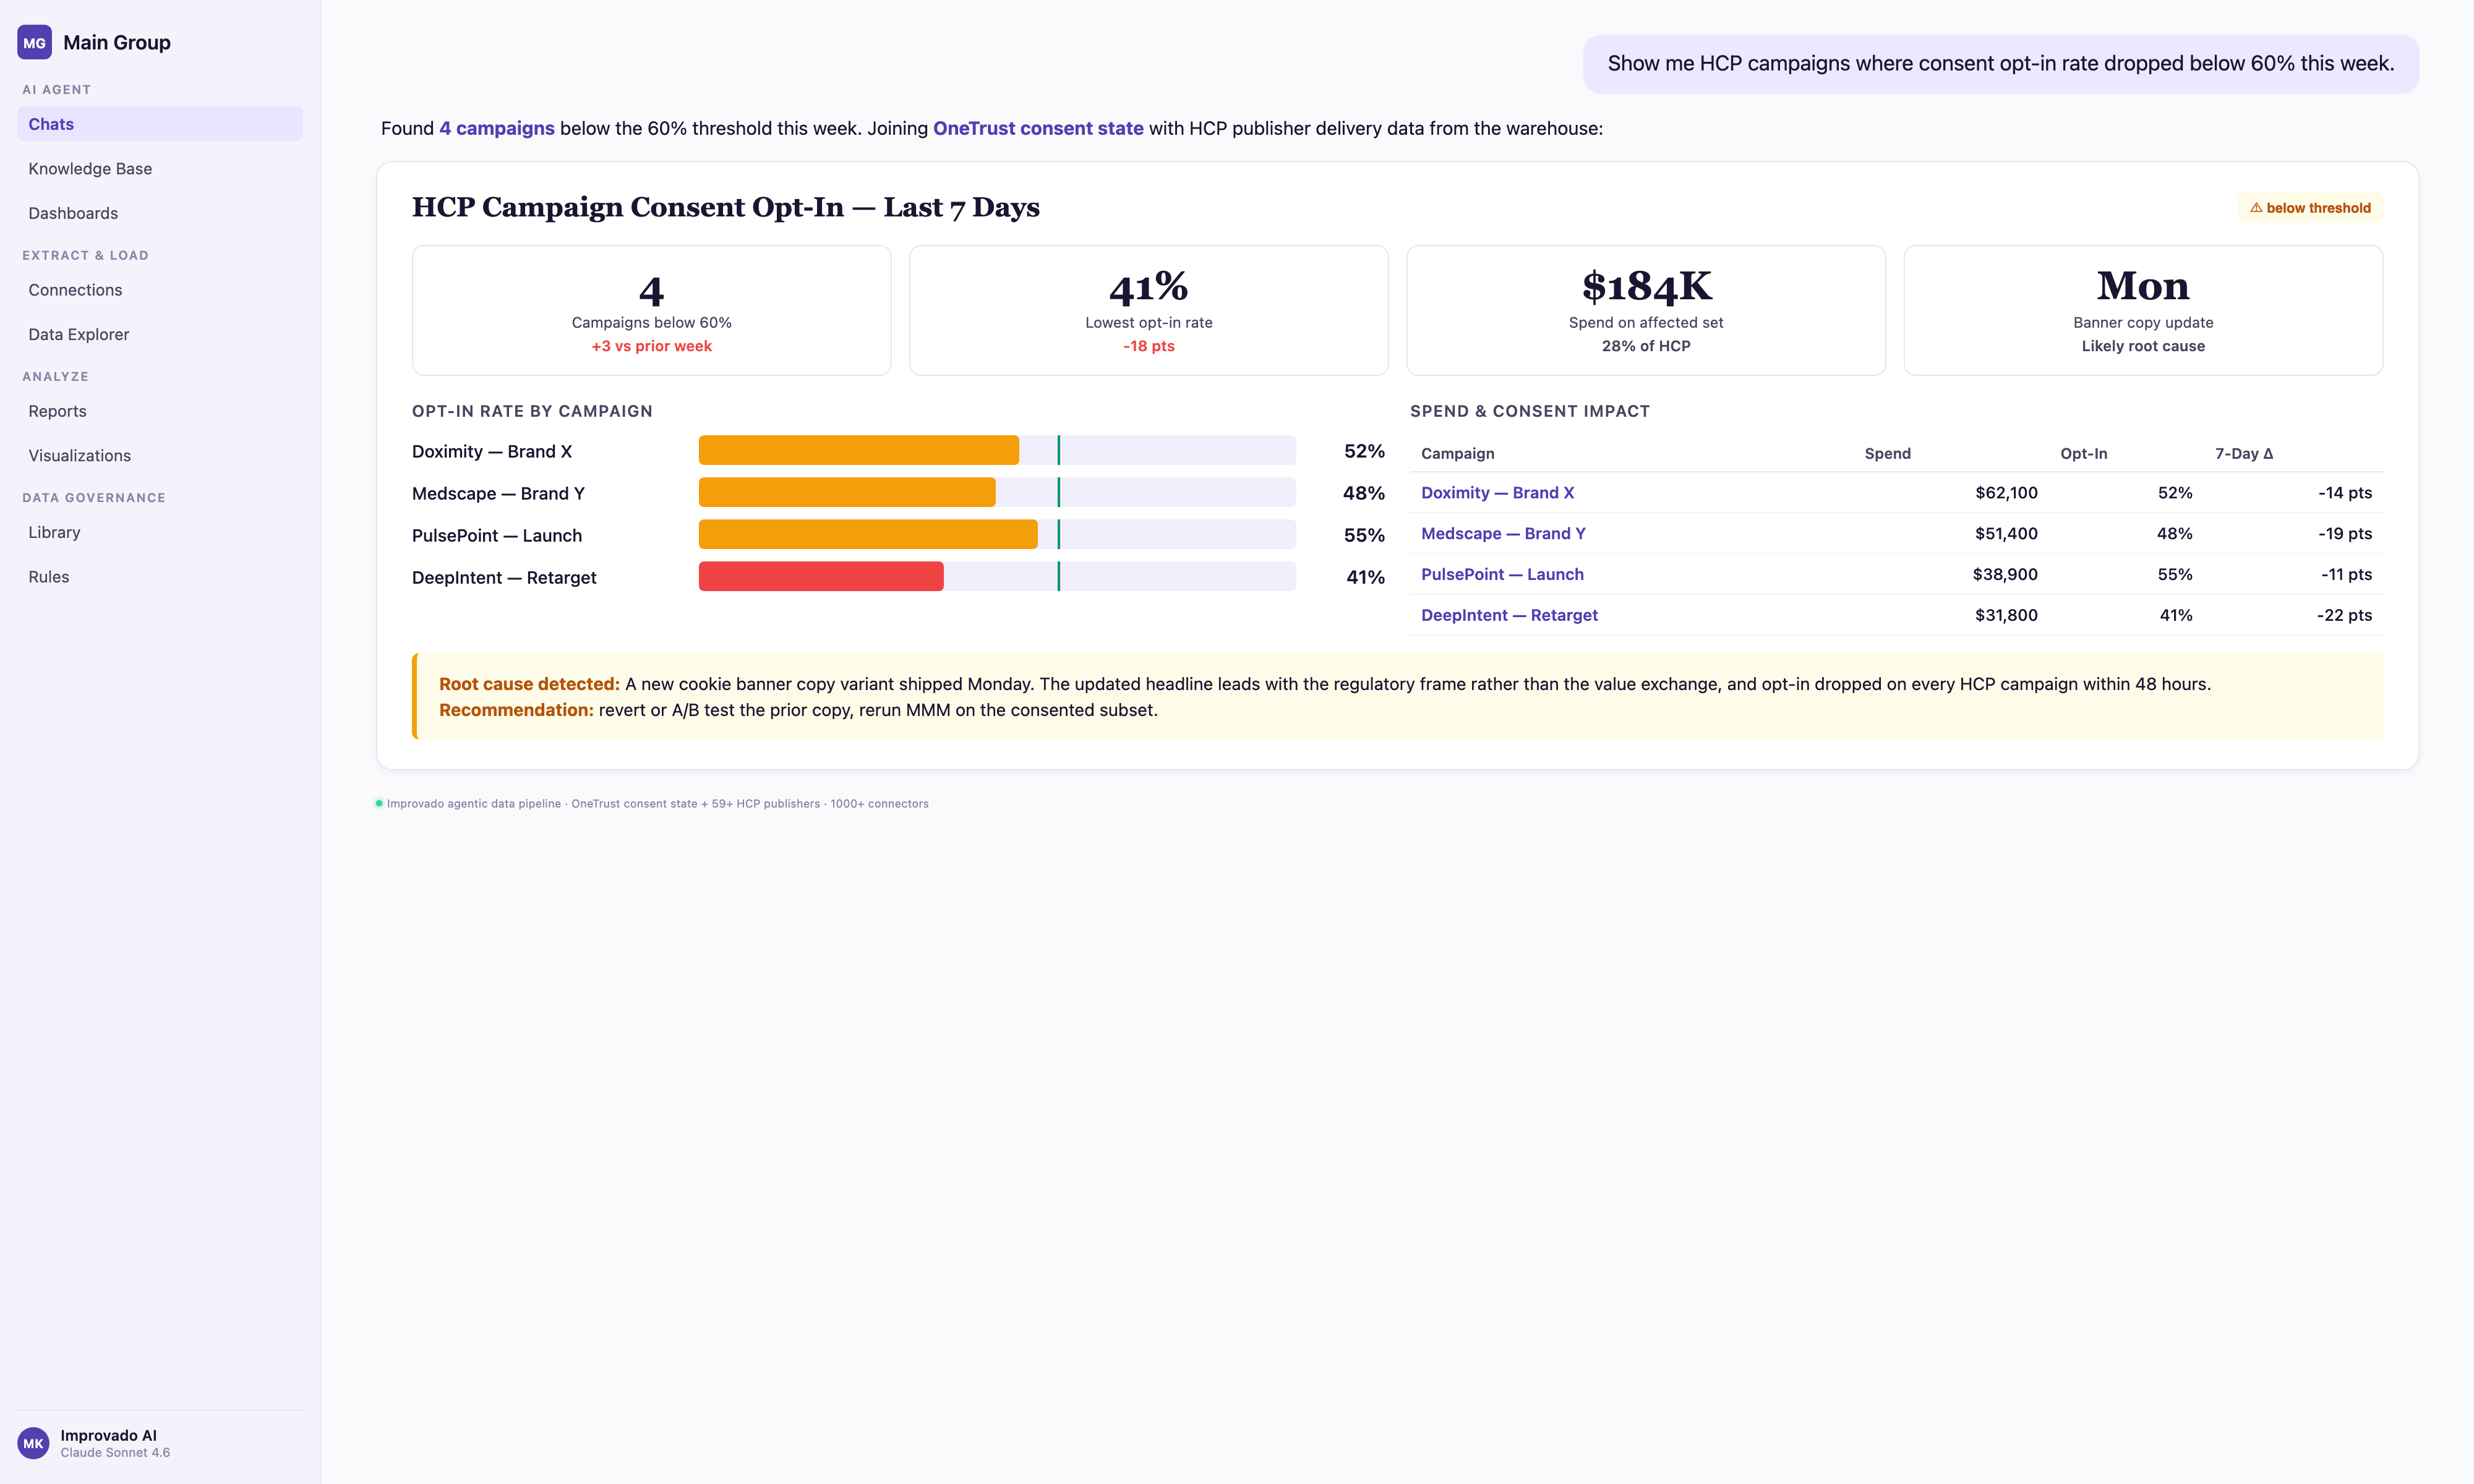Open Data Explorer in the sidebar

[x=78, y=334]
